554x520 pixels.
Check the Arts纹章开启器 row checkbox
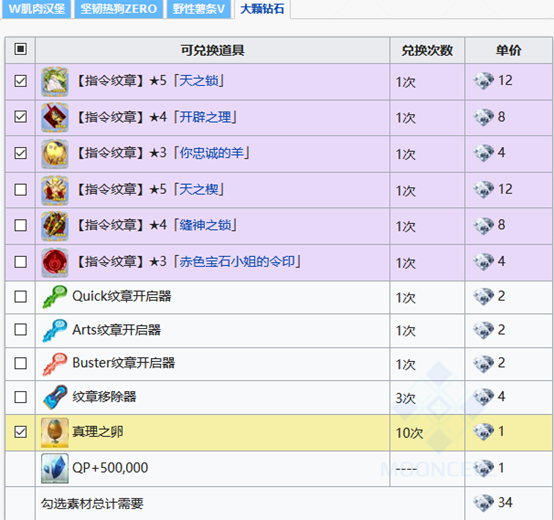coord(20,330)
